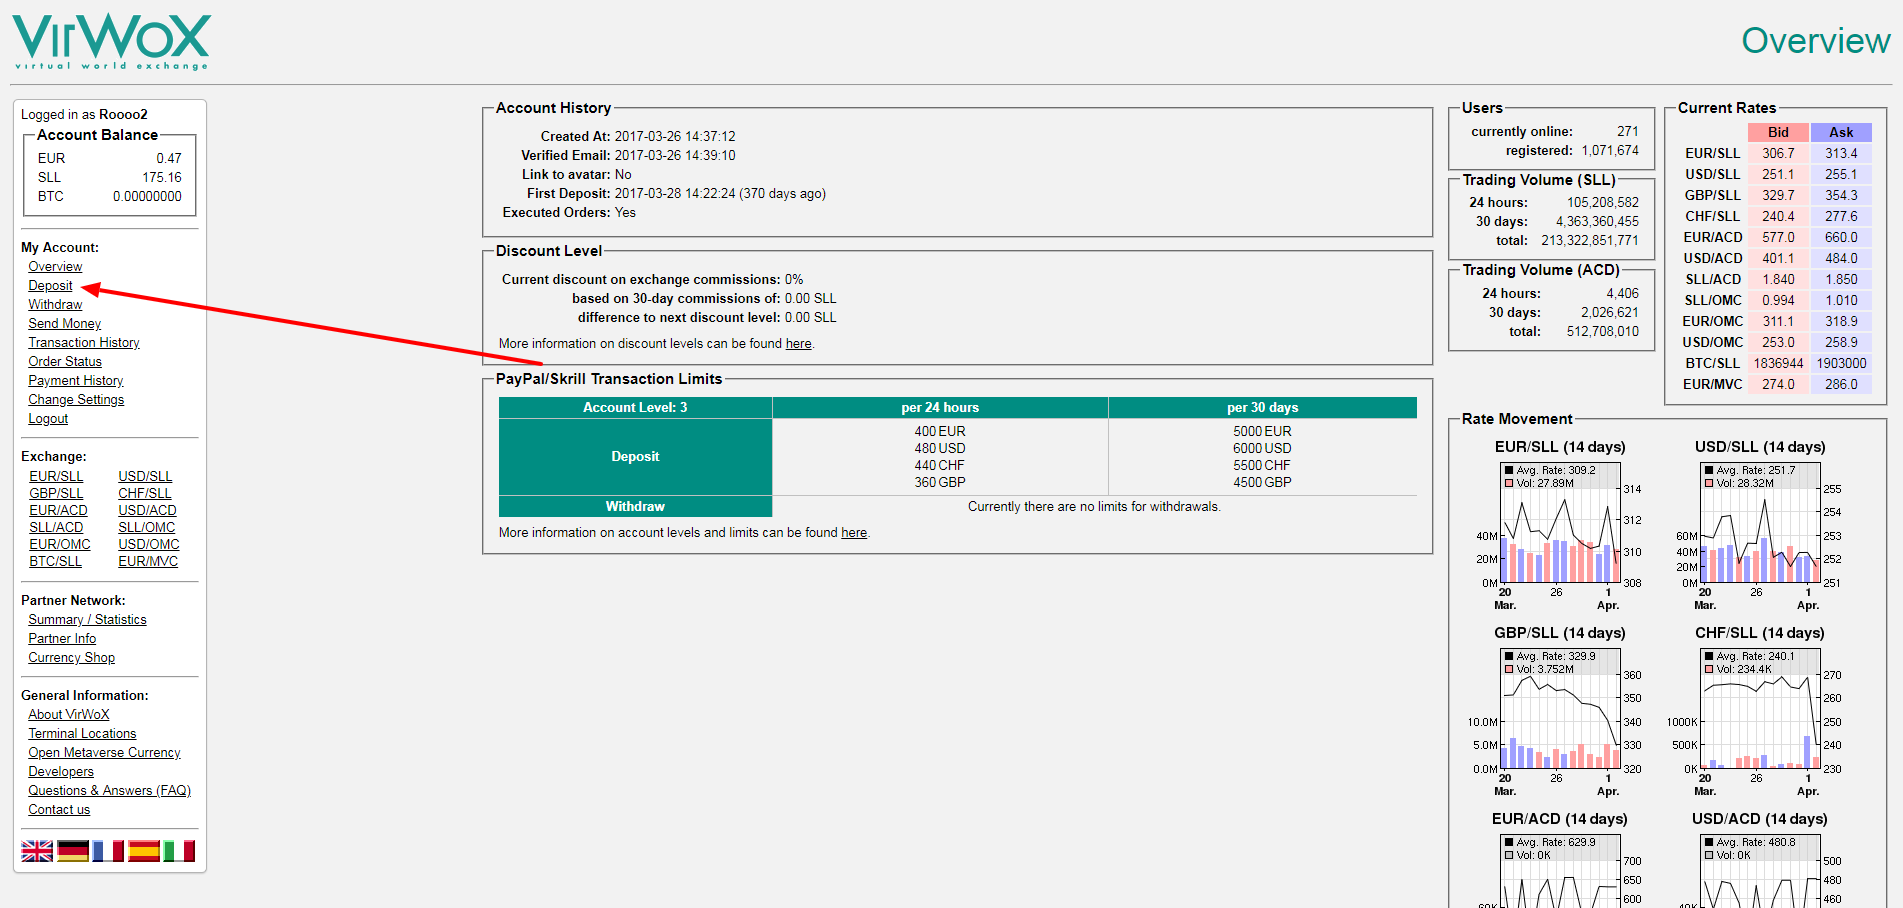Select BTC balance 0.00000000

click(x=147, y=197)
